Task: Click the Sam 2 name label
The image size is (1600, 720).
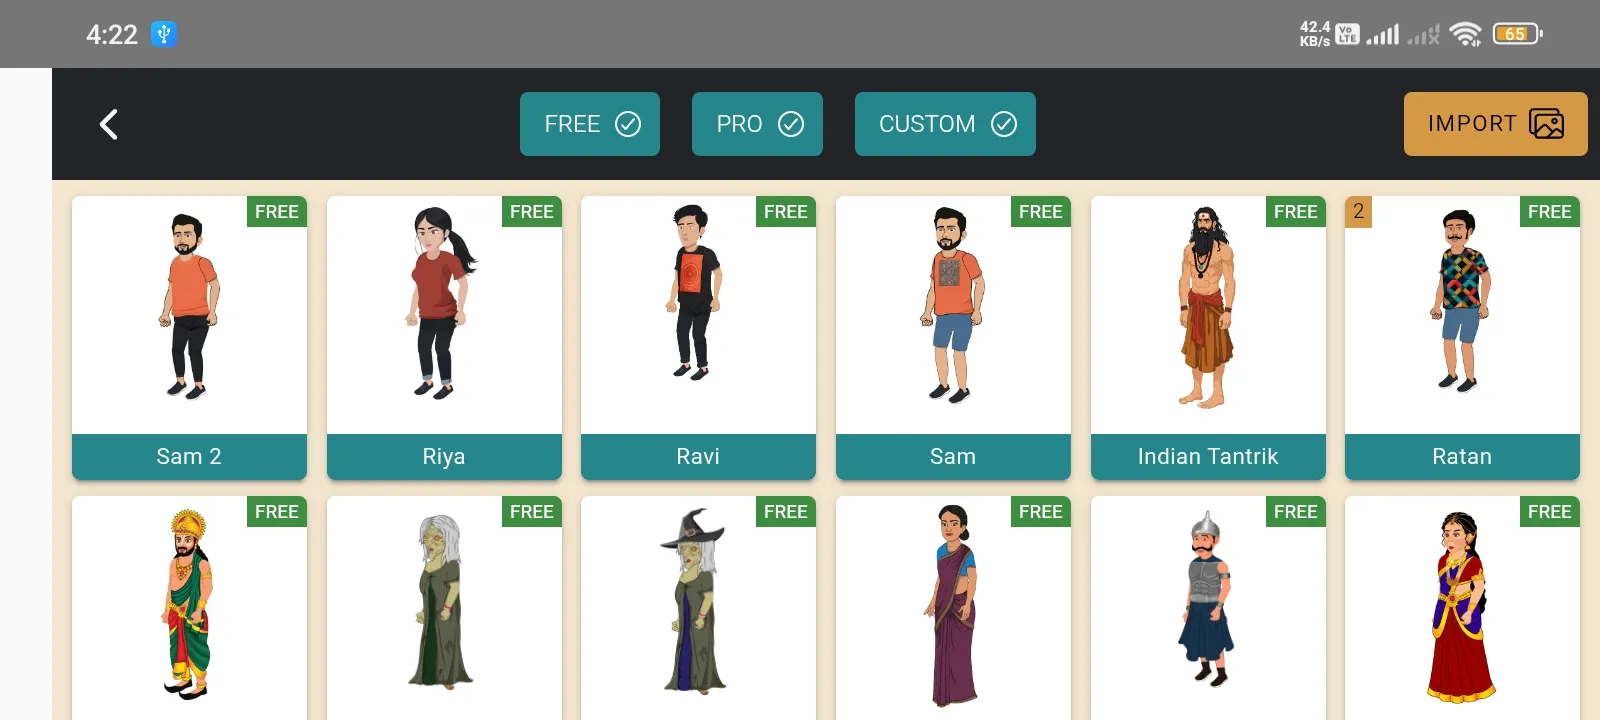Action: pos(189,457)
